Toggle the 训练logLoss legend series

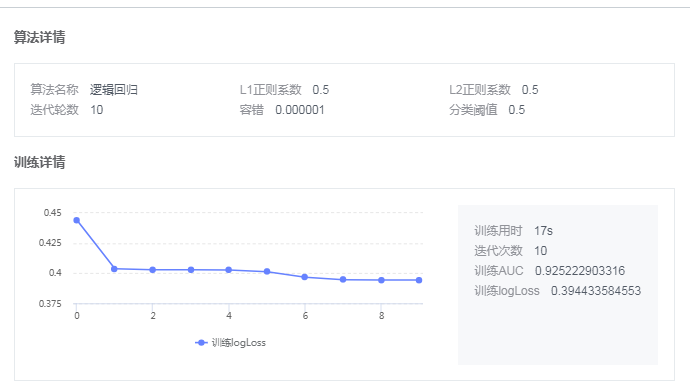click(x=231, y=342)
